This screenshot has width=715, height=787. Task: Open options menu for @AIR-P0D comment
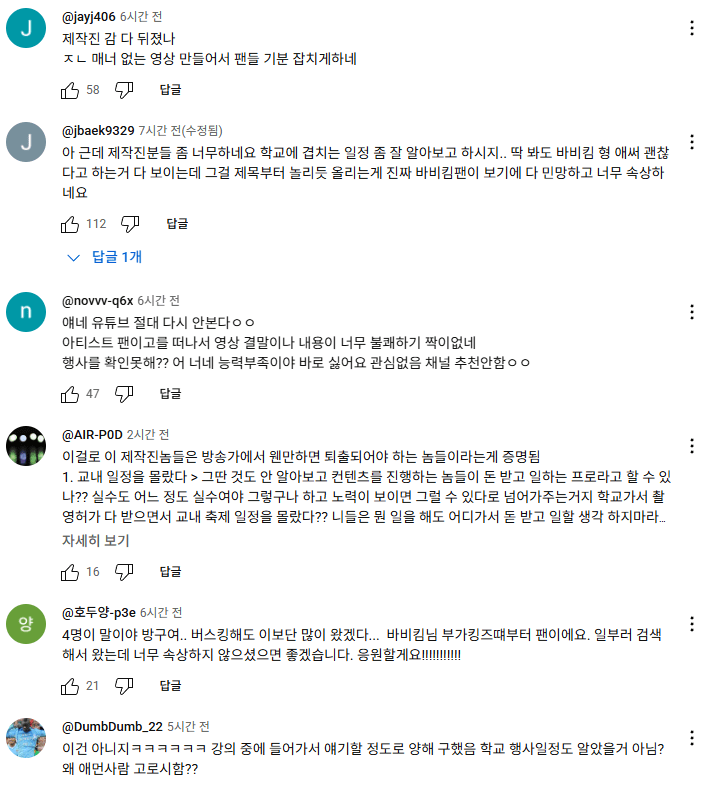[x=692, y=446]
